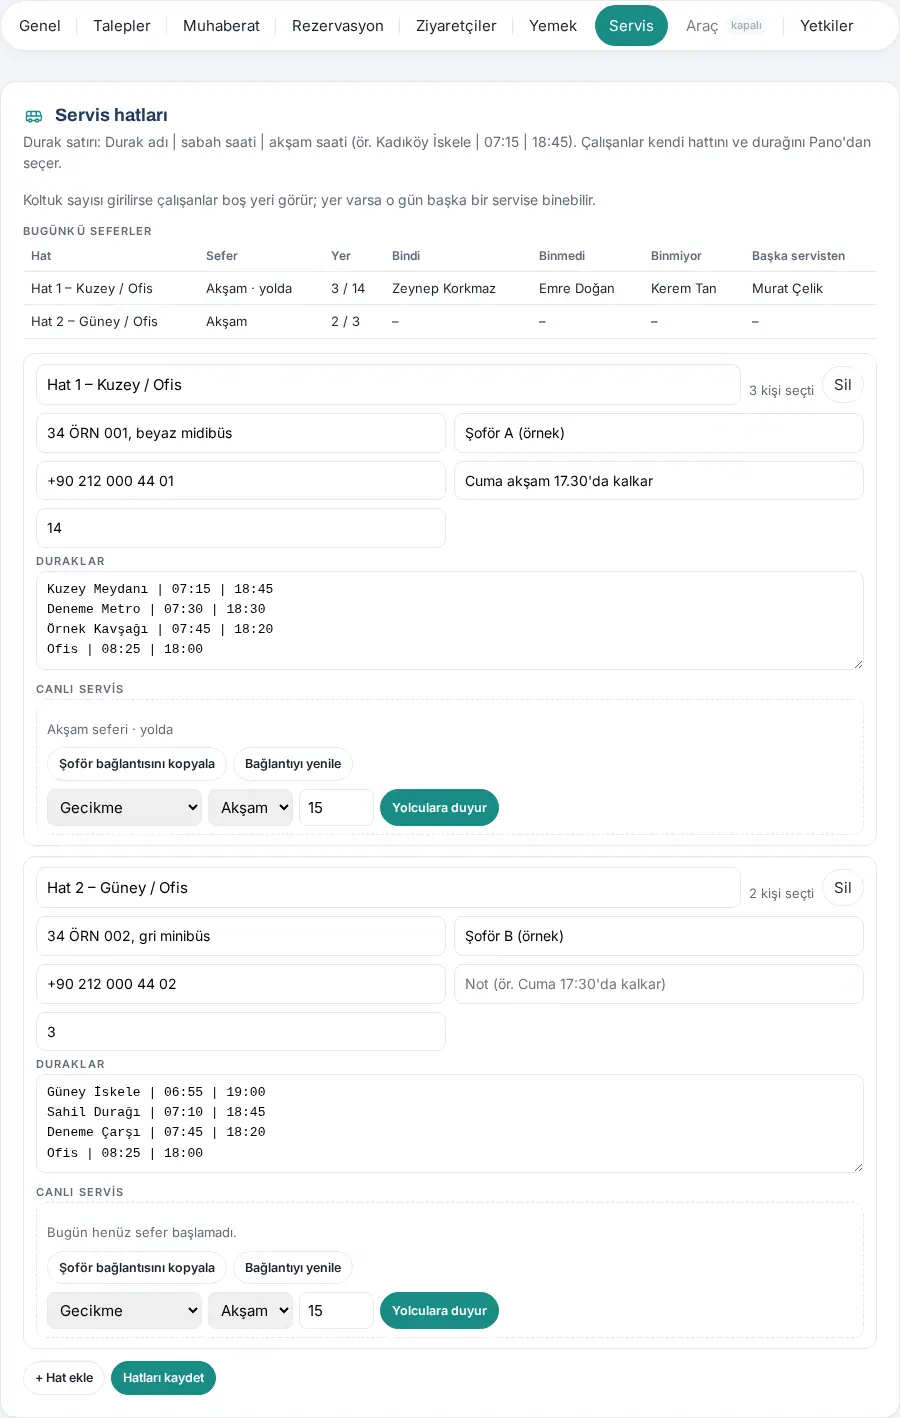Open the Rezervasyon tab

pyautogui.click(x=338, y=26)
